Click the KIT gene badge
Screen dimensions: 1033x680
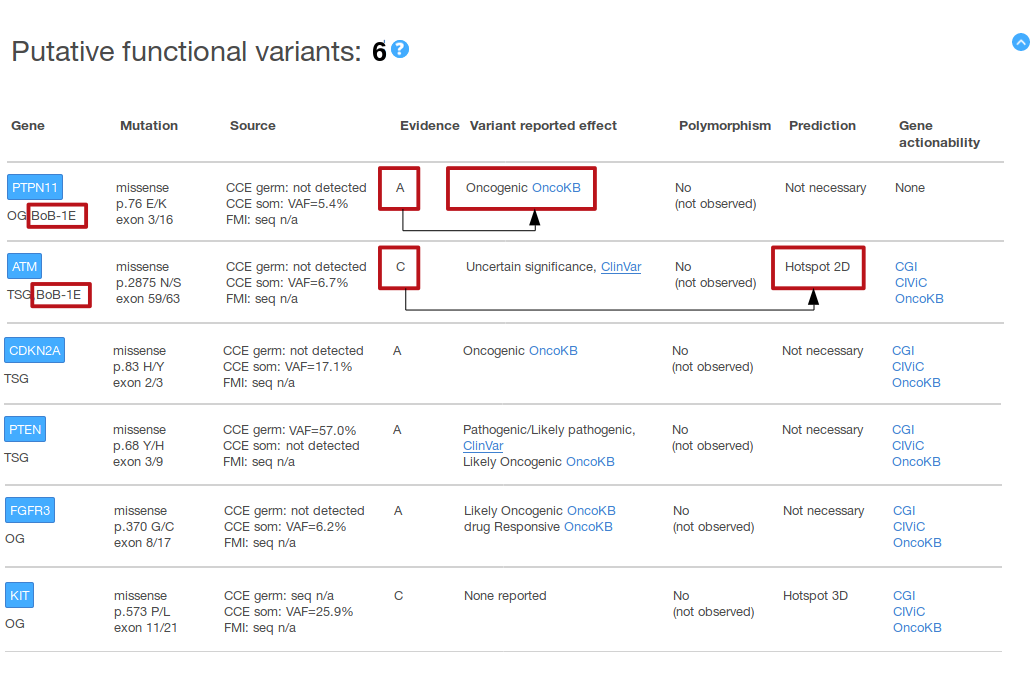tap(20, 595)
